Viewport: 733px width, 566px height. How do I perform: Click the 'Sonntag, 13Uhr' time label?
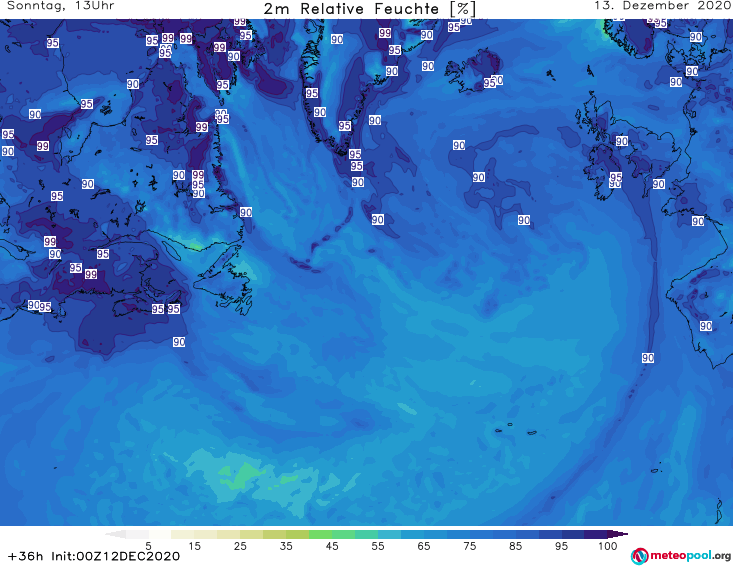click(x=60, y=6)
